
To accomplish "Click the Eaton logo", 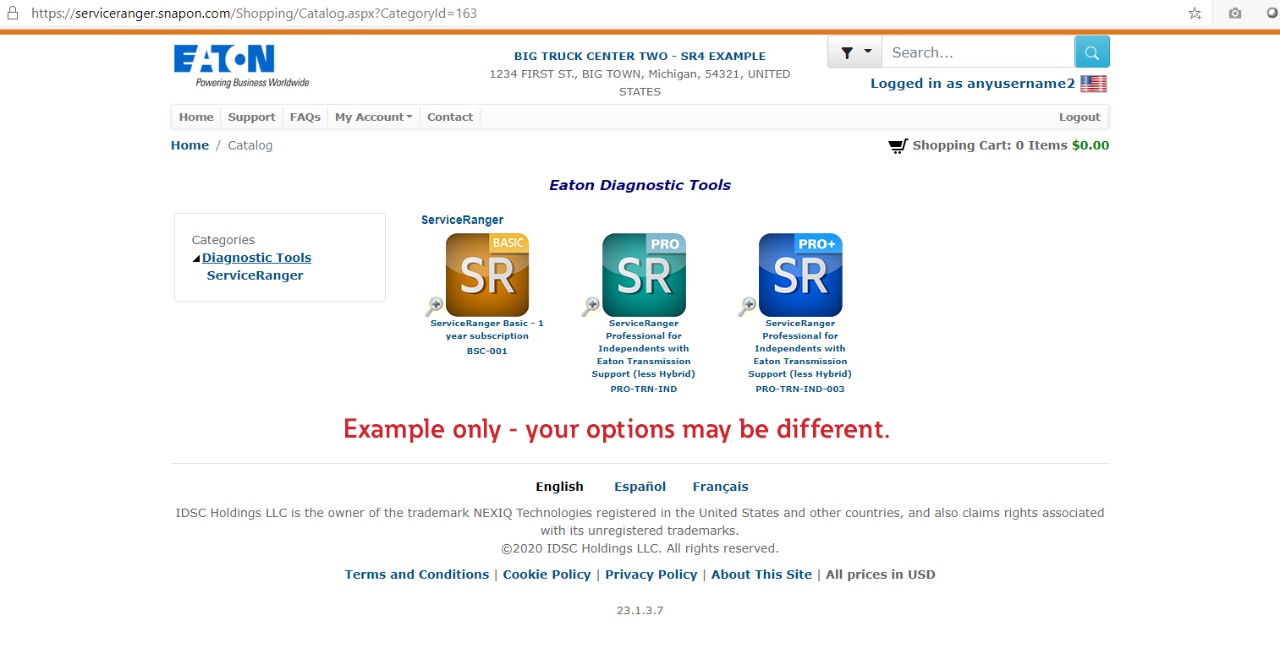I will click(x=241, y=66).
